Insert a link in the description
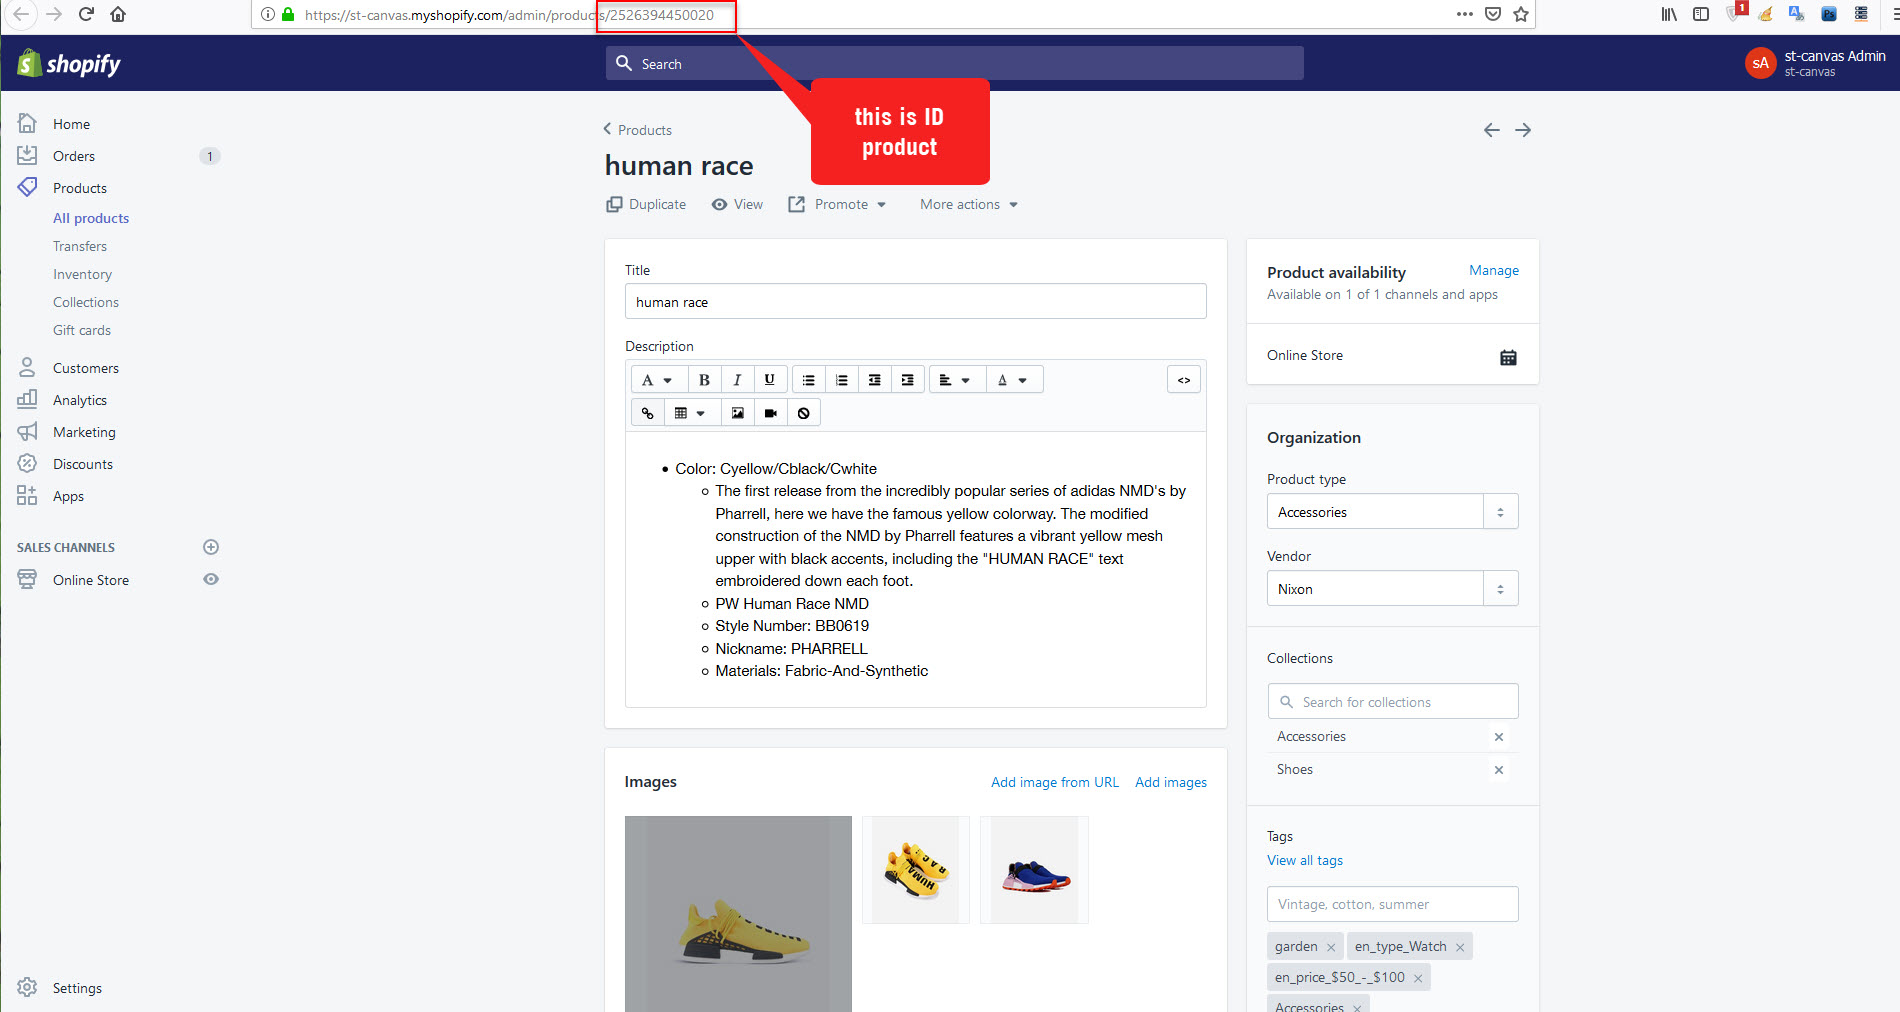 pyautogui.click(x=648, y=413)
